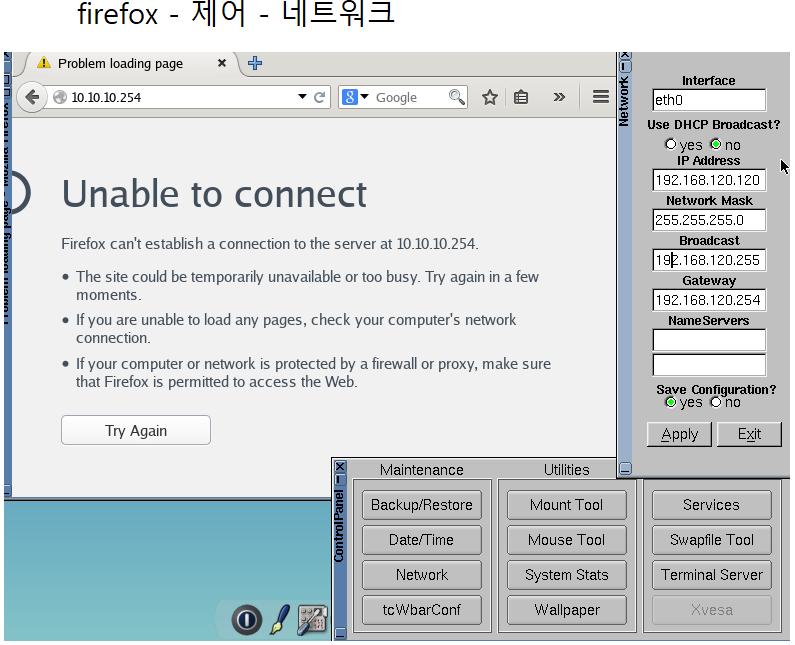Open the editor pen icon in dock

tap(280, 619)
